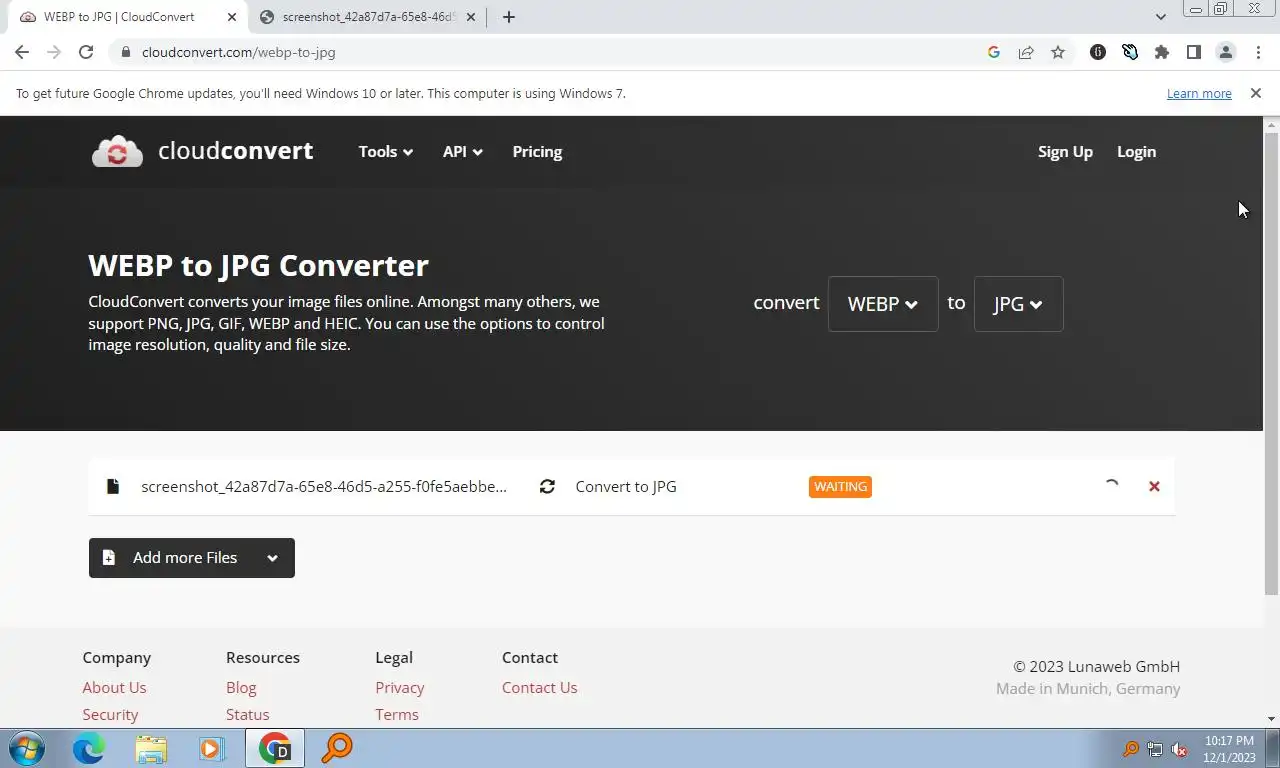Viewport: 1280px width, 768px height.
Task: Click the forward navigation arrow
Action: (54, 52)
